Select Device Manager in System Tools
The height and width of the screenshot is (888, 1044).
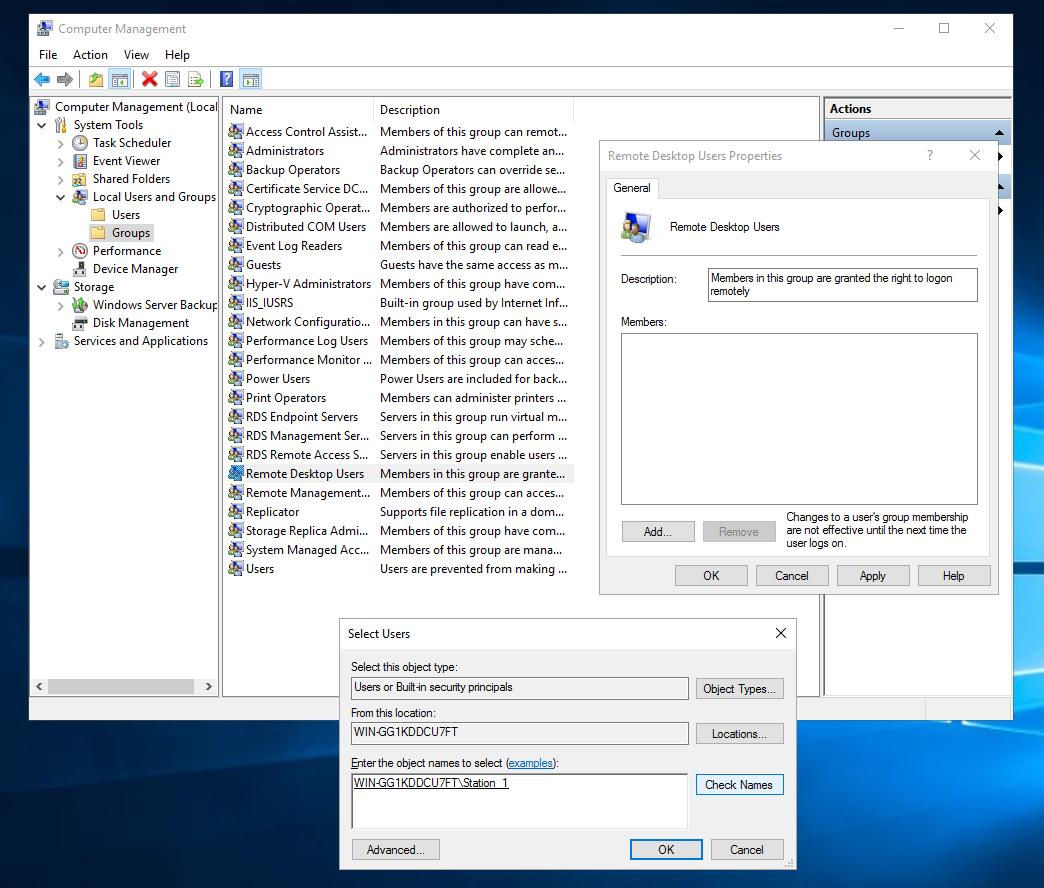coord(135,269)
